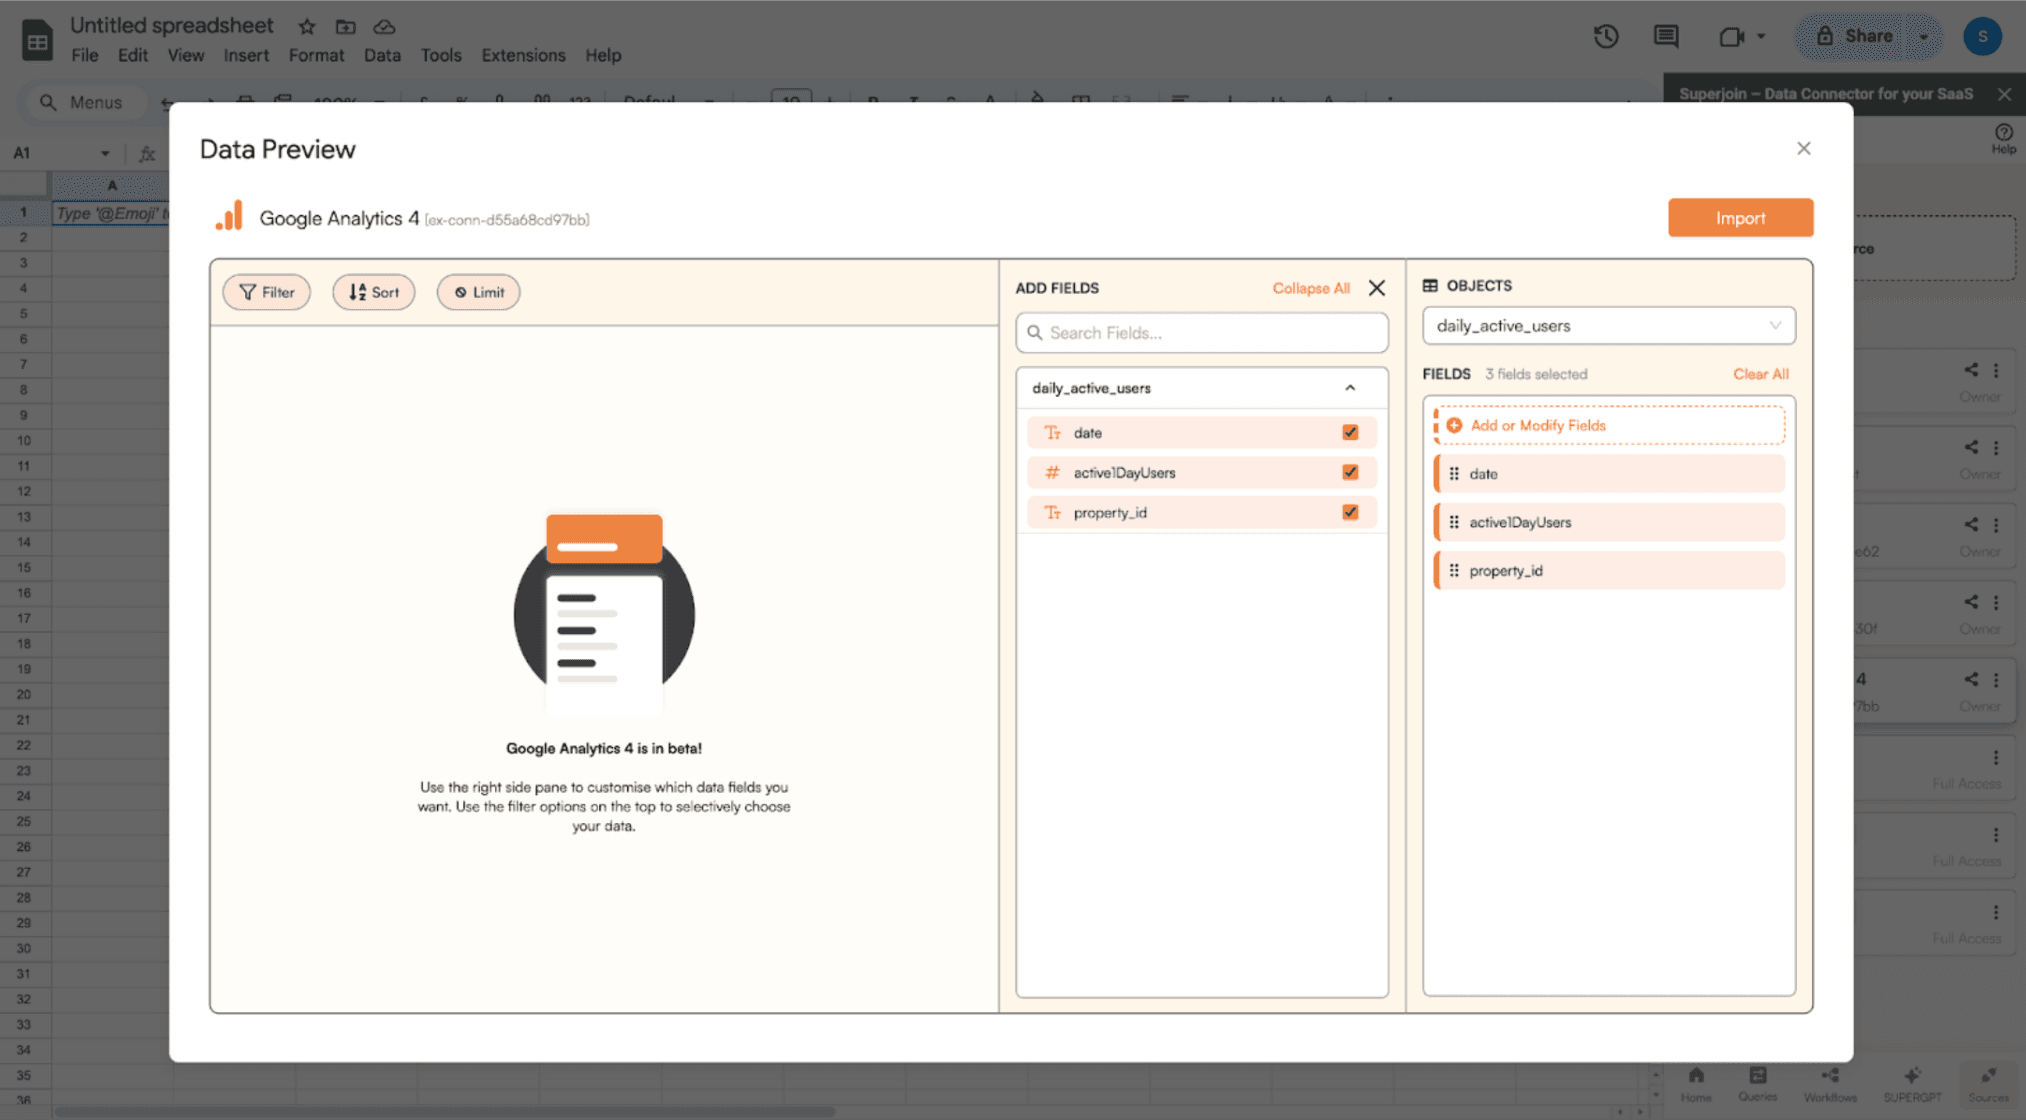Click Collapse All link
The width and height of the screenshot is (2026, 1120).
click(1310, 288)
